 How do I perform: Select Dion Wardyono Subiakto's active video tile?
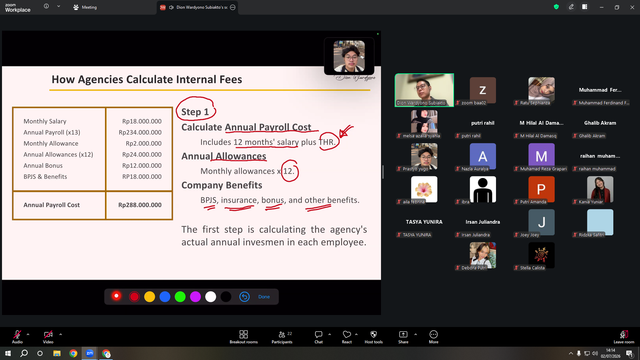pos(424,90)
